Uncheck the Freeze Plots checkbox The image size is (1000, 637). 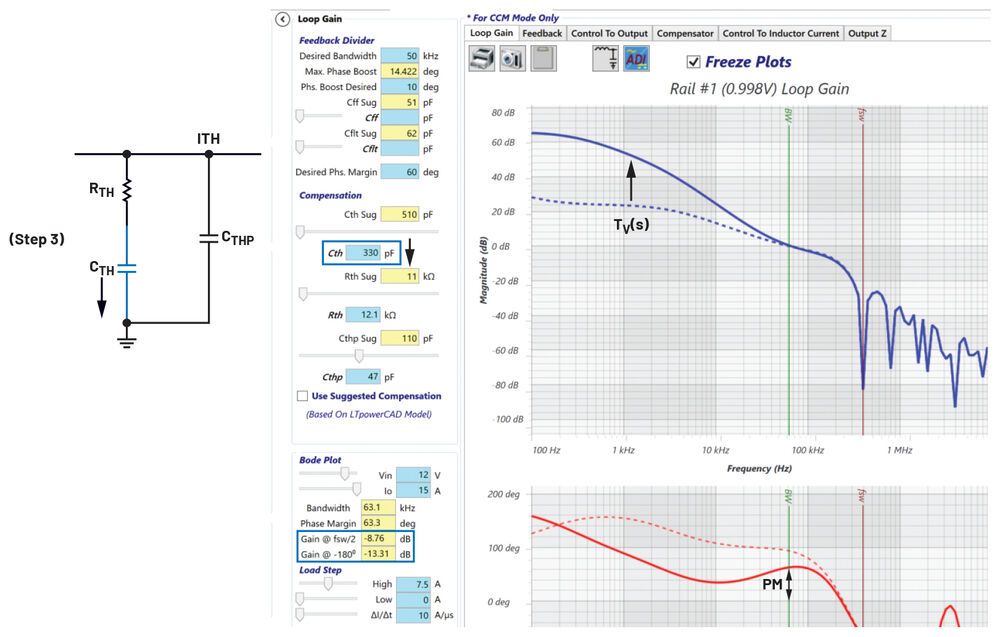694,61
